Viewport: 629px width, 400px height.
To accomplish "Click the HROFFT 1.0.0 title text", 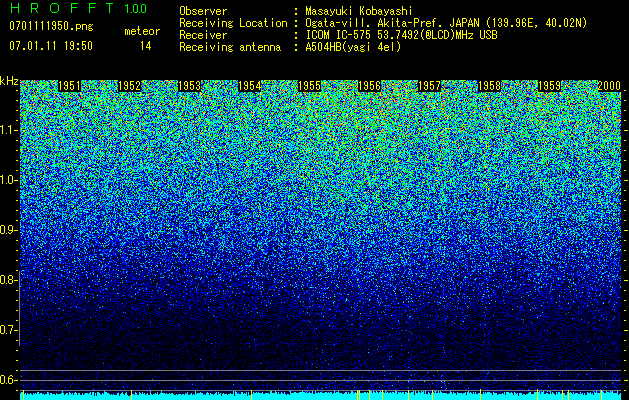I will click(78, 8).
